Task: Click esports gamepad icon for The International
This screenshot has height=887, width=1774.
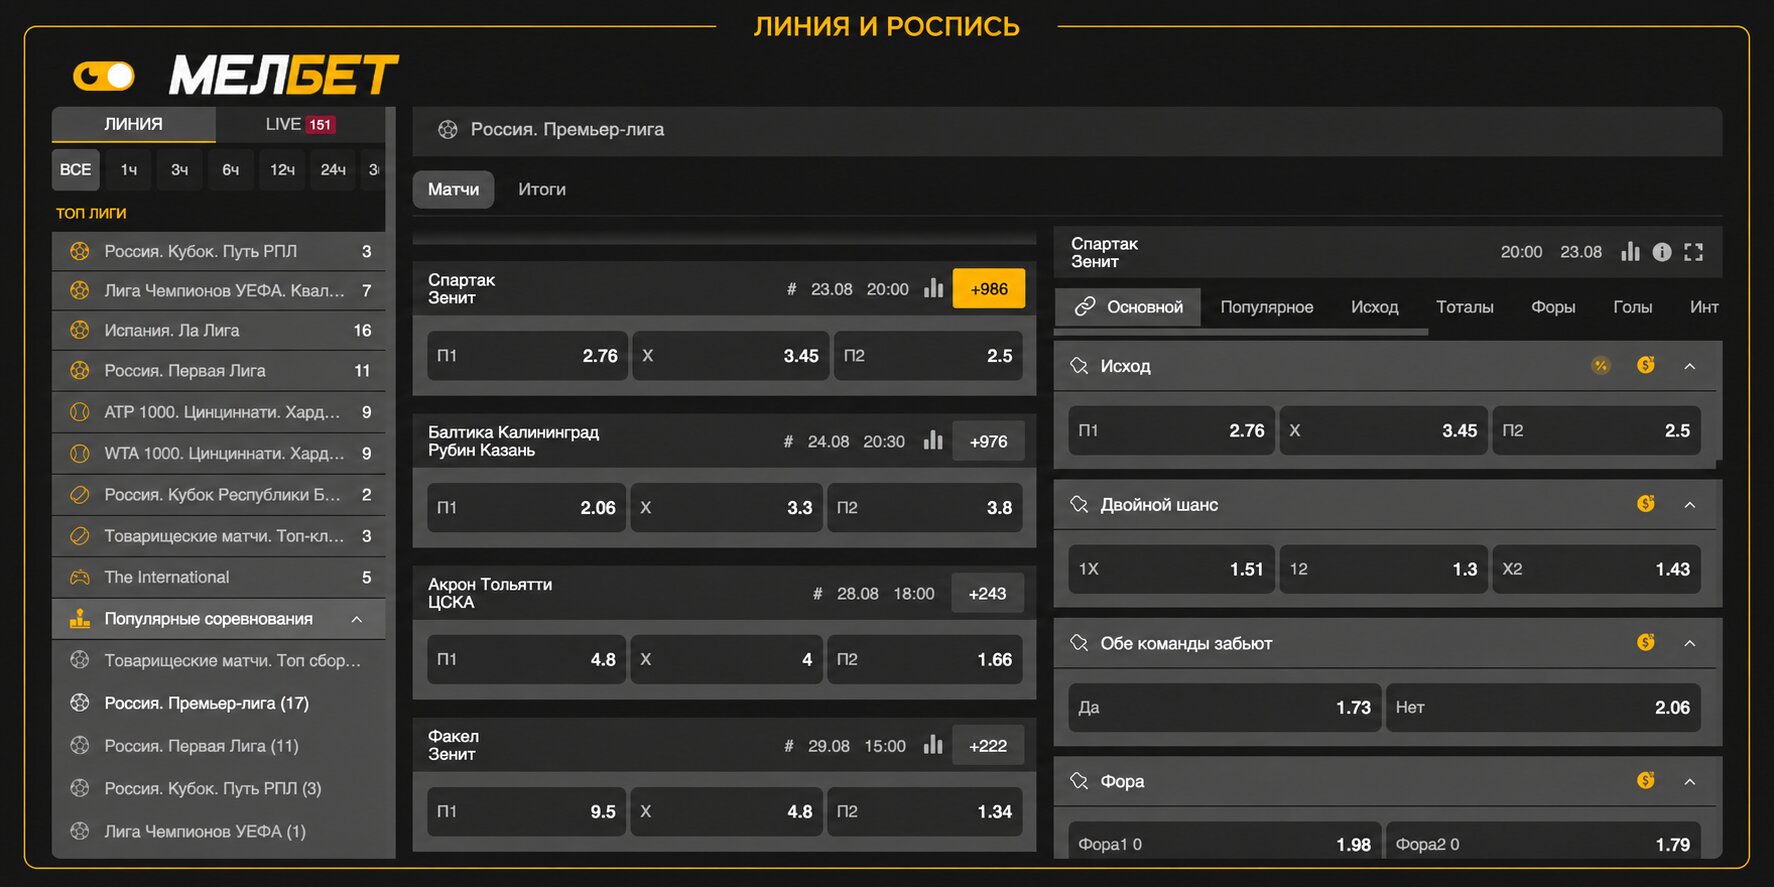Action: (79, 577)
